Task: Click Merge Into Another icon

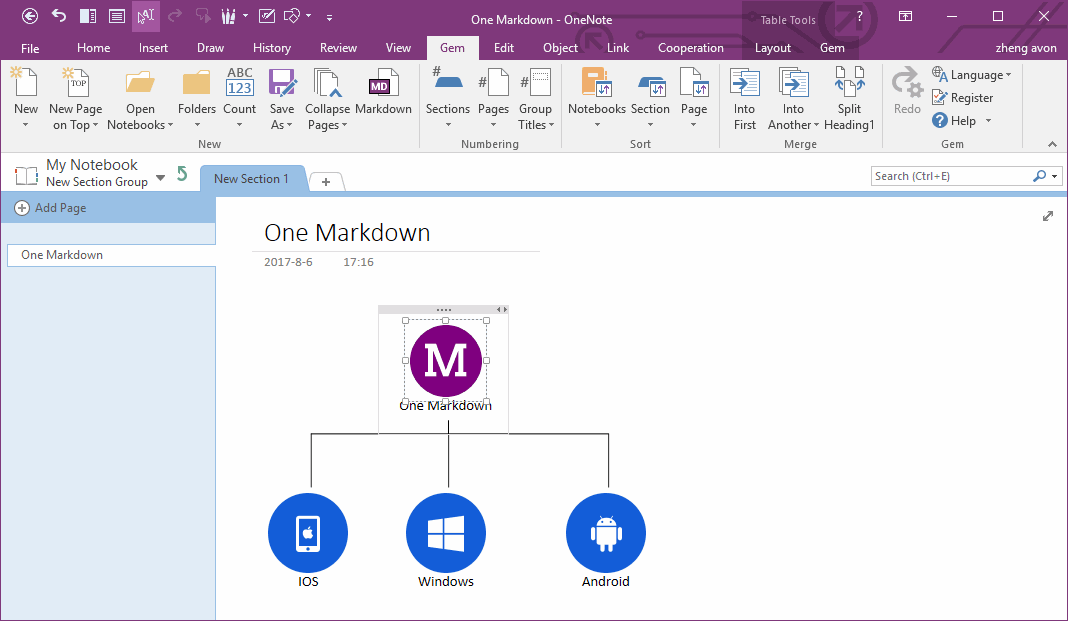Action: point(794,82)
